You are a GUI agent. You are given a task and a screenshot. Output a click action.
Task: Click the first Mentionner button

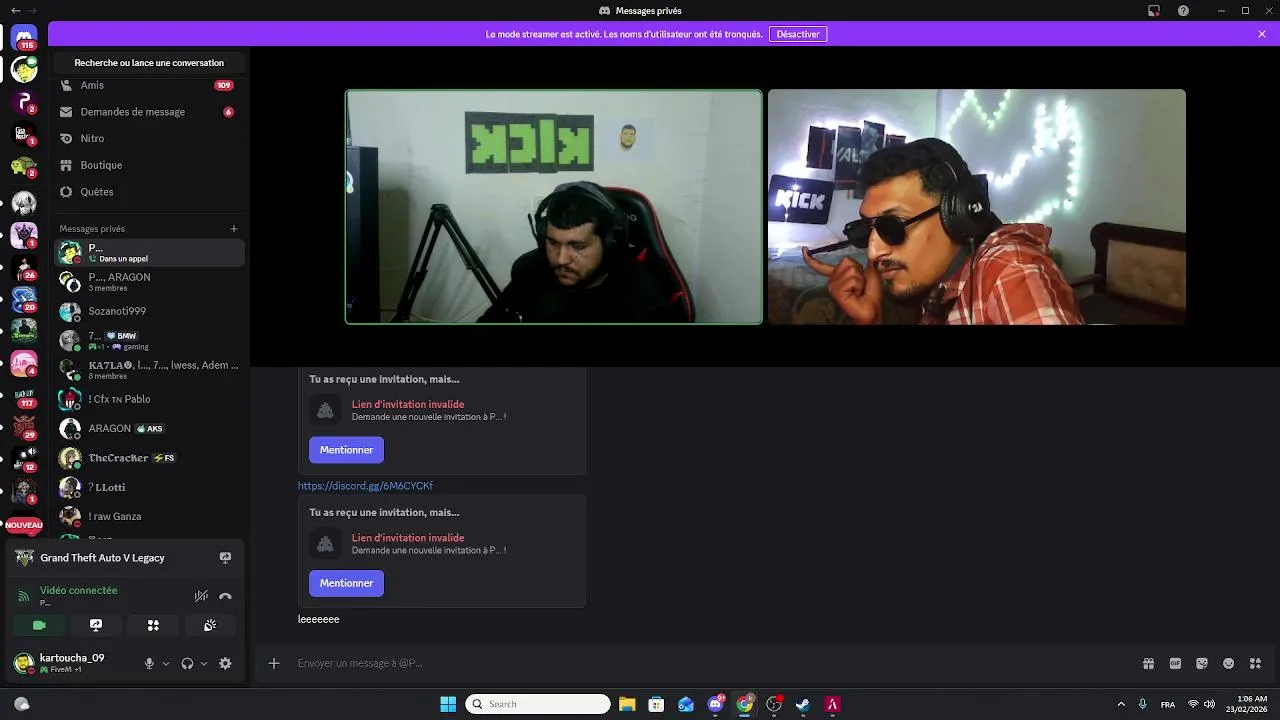click(346, 450)
